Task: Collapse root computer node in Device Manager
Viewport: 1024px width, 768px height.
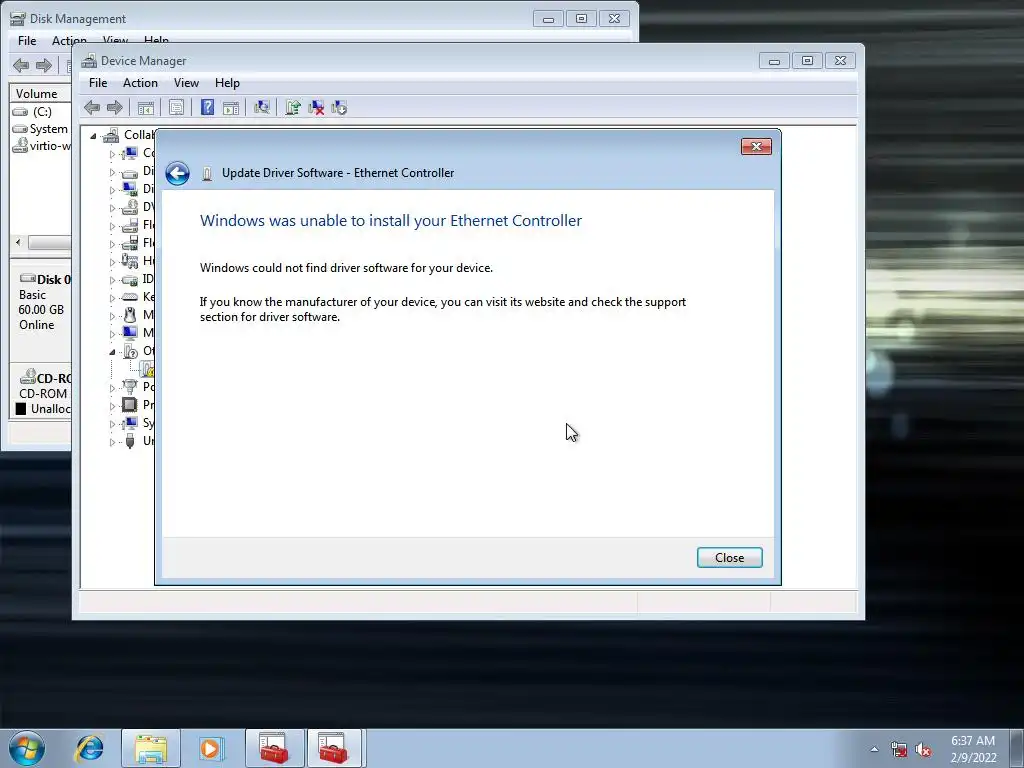Action: [93, 136]
